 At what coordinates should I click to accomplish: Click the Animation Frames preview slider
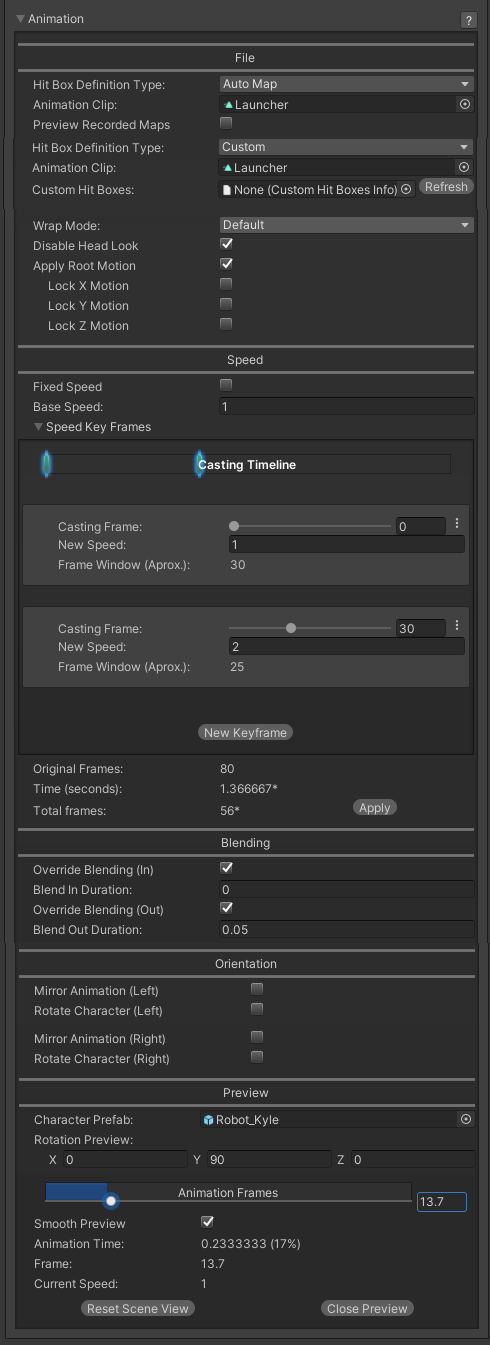pyautogui.click(x=228, y=1193)
